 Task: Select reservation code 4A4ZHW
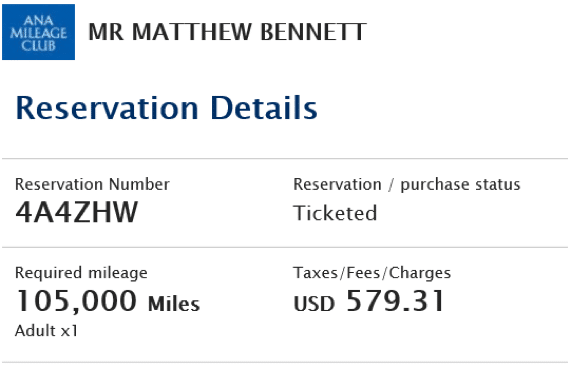[x=76, y=212]
